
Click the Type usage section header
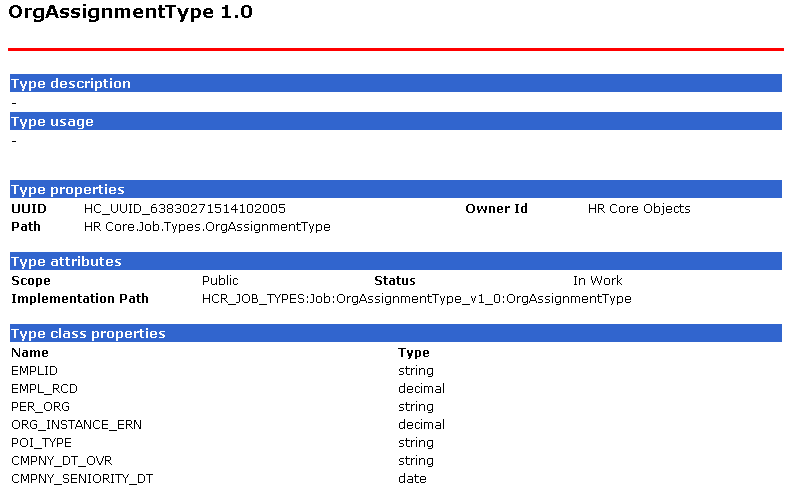pos(396,121)
